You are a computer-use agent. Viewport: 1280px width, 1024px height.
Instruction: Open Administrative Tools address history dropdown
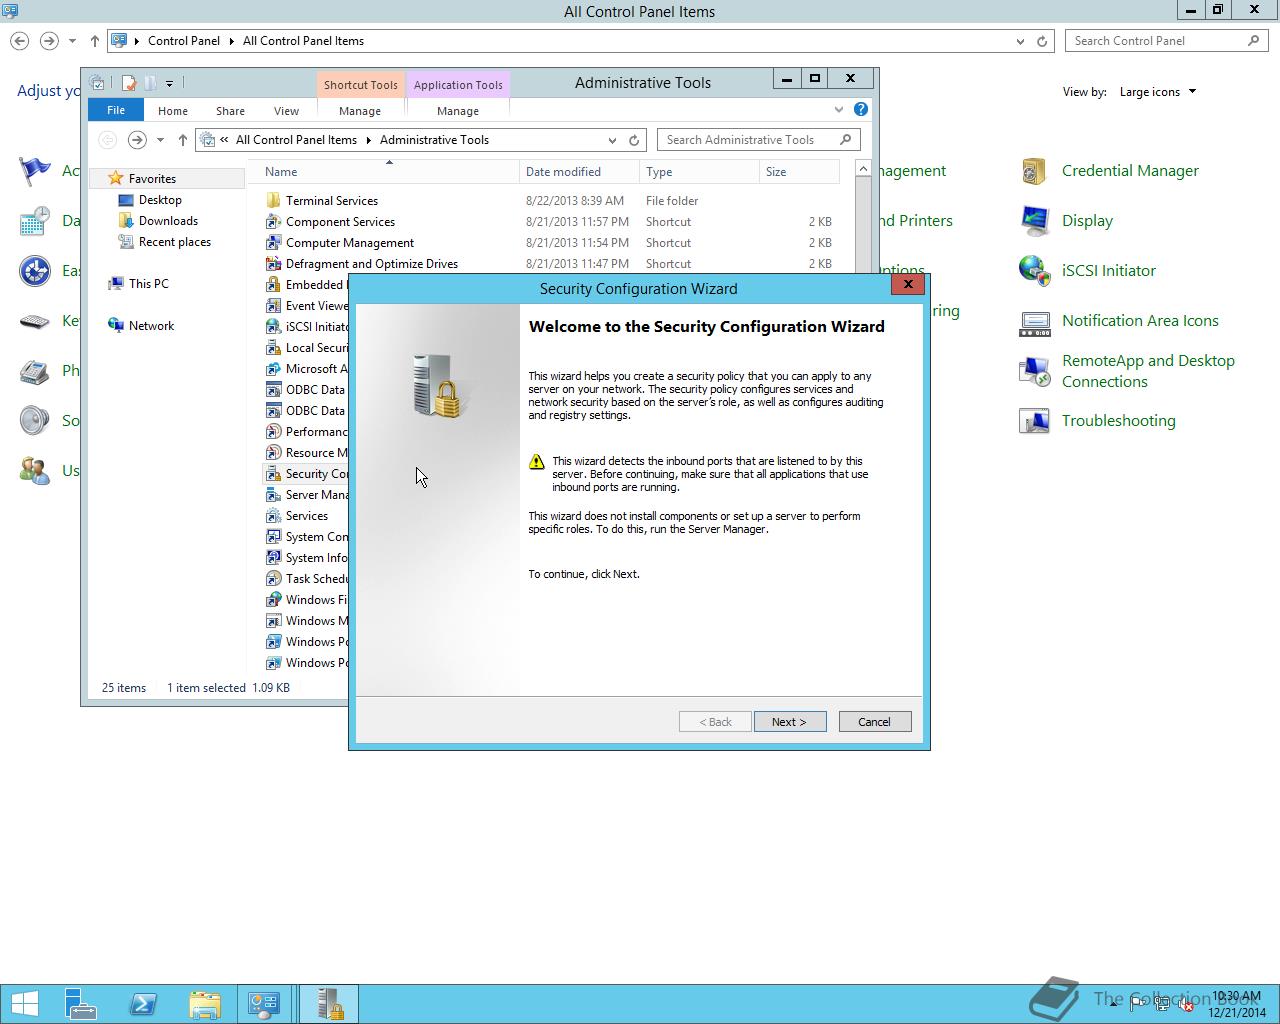(612, 140)
